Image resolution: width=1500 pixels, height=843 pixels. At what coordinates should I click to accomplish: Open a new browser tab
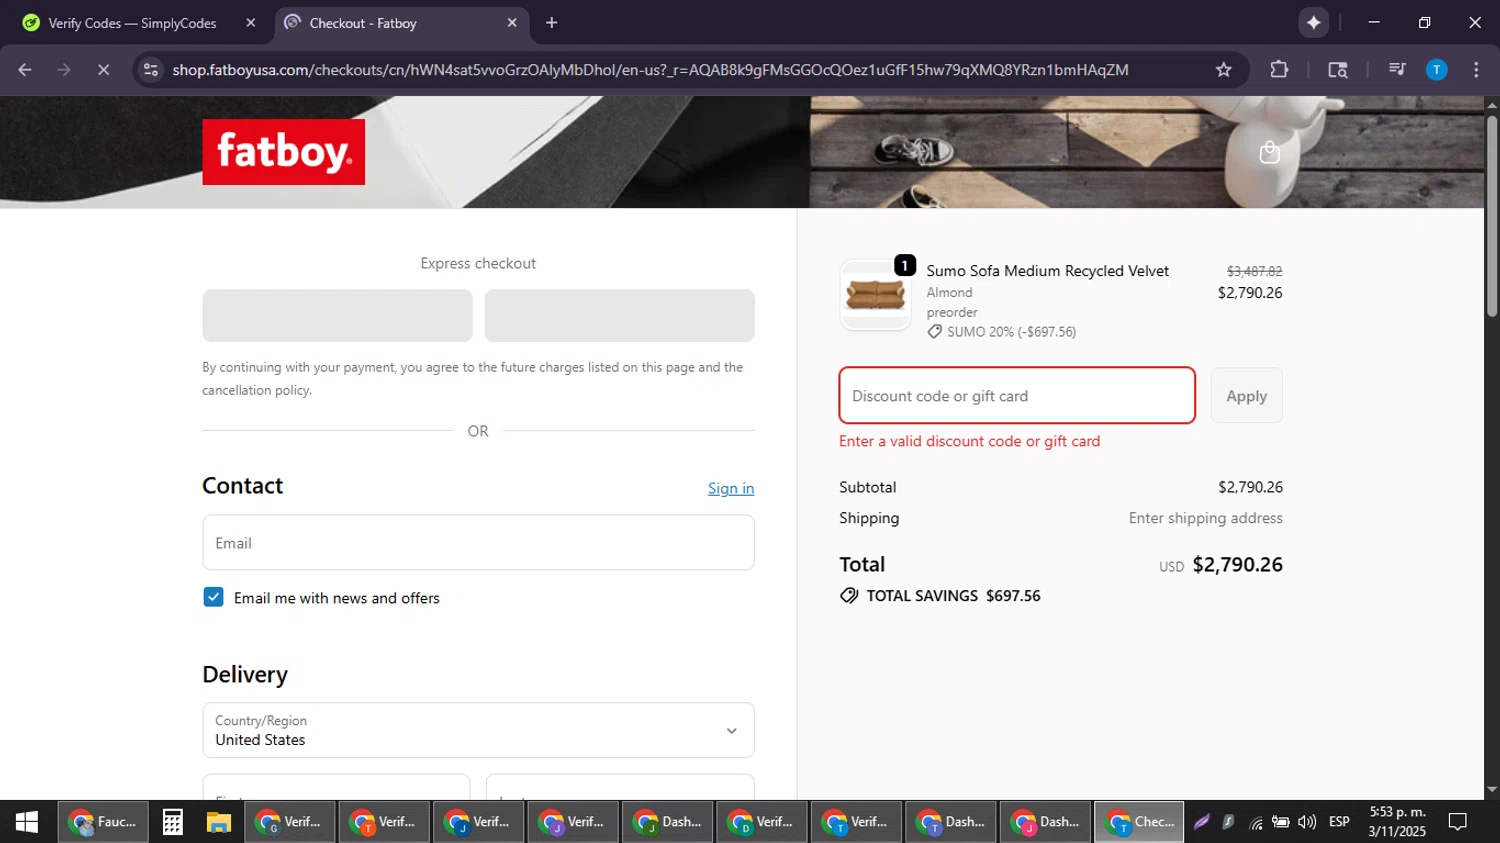click(x=551, y=22)
